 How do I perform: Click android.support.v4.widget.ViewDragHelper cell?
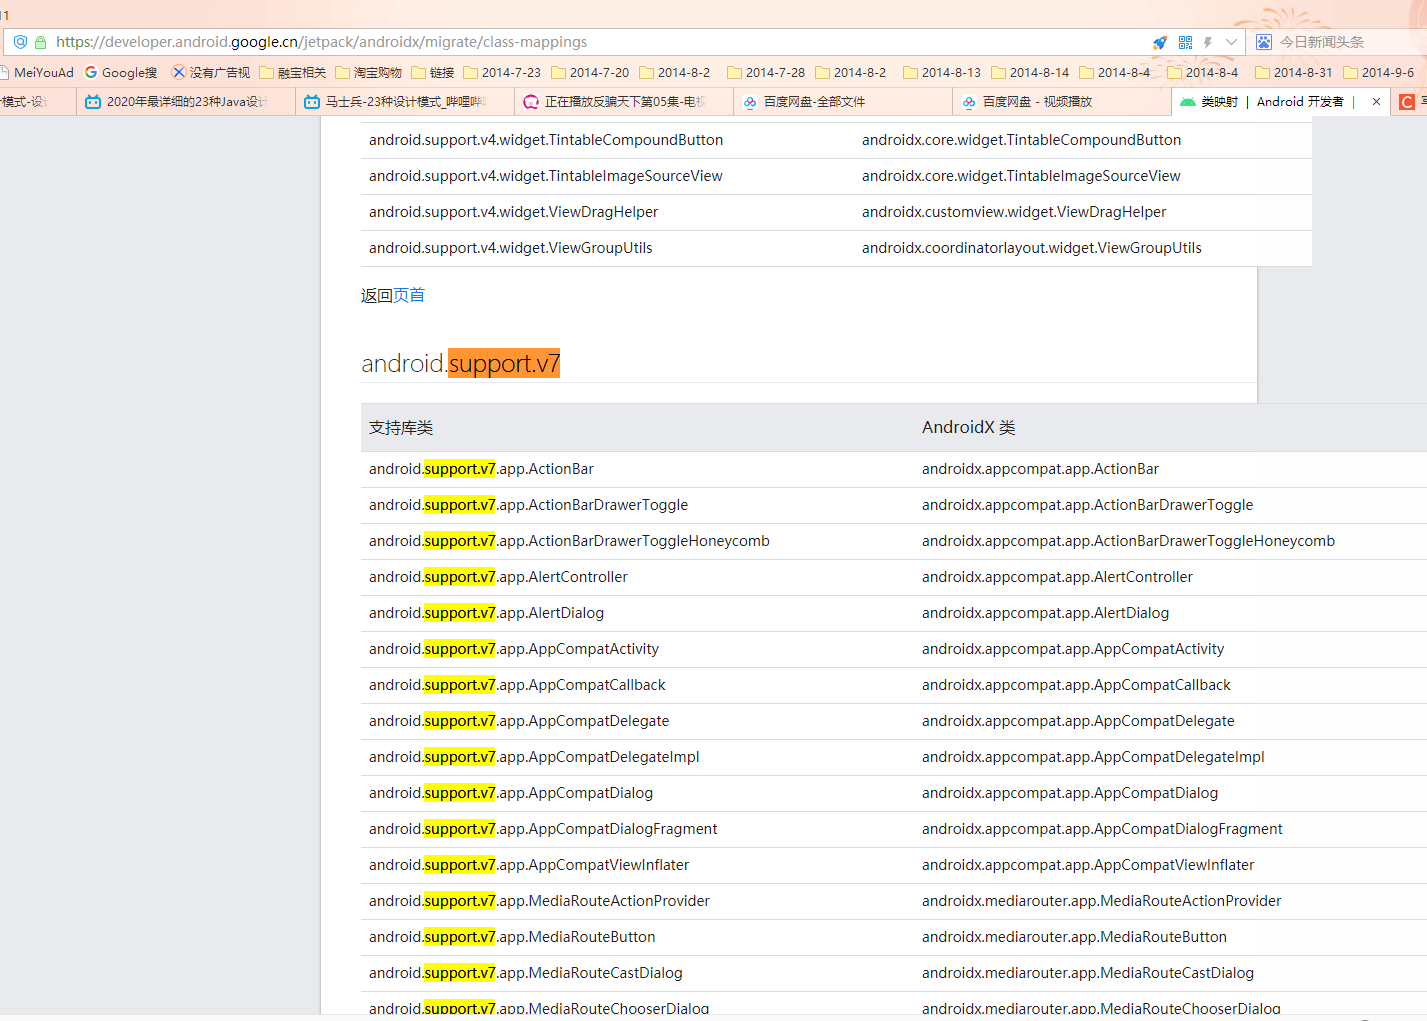(513, 212)
